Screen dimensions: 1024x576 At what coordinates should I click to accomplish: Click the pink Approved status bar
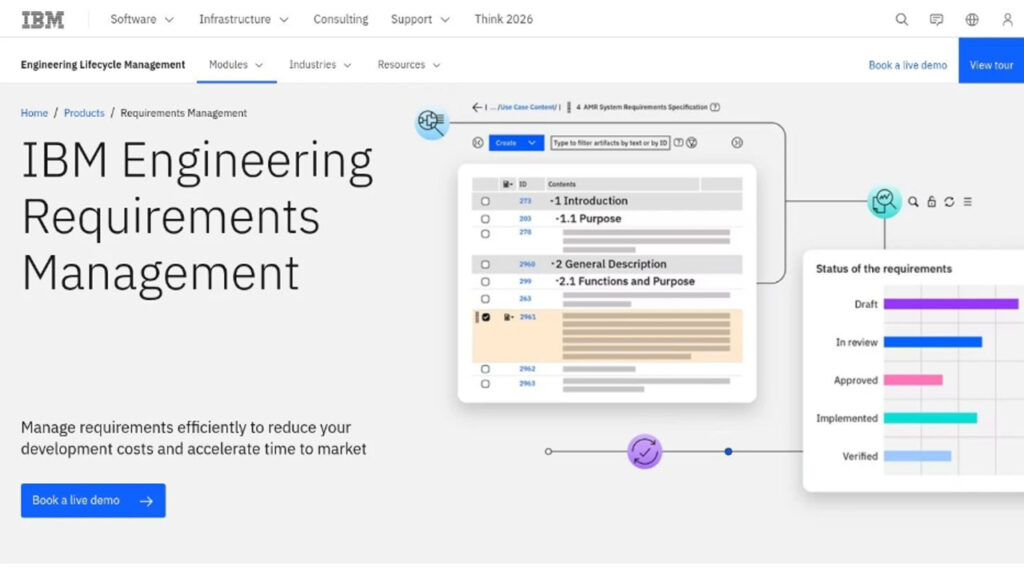pos(913,380)
